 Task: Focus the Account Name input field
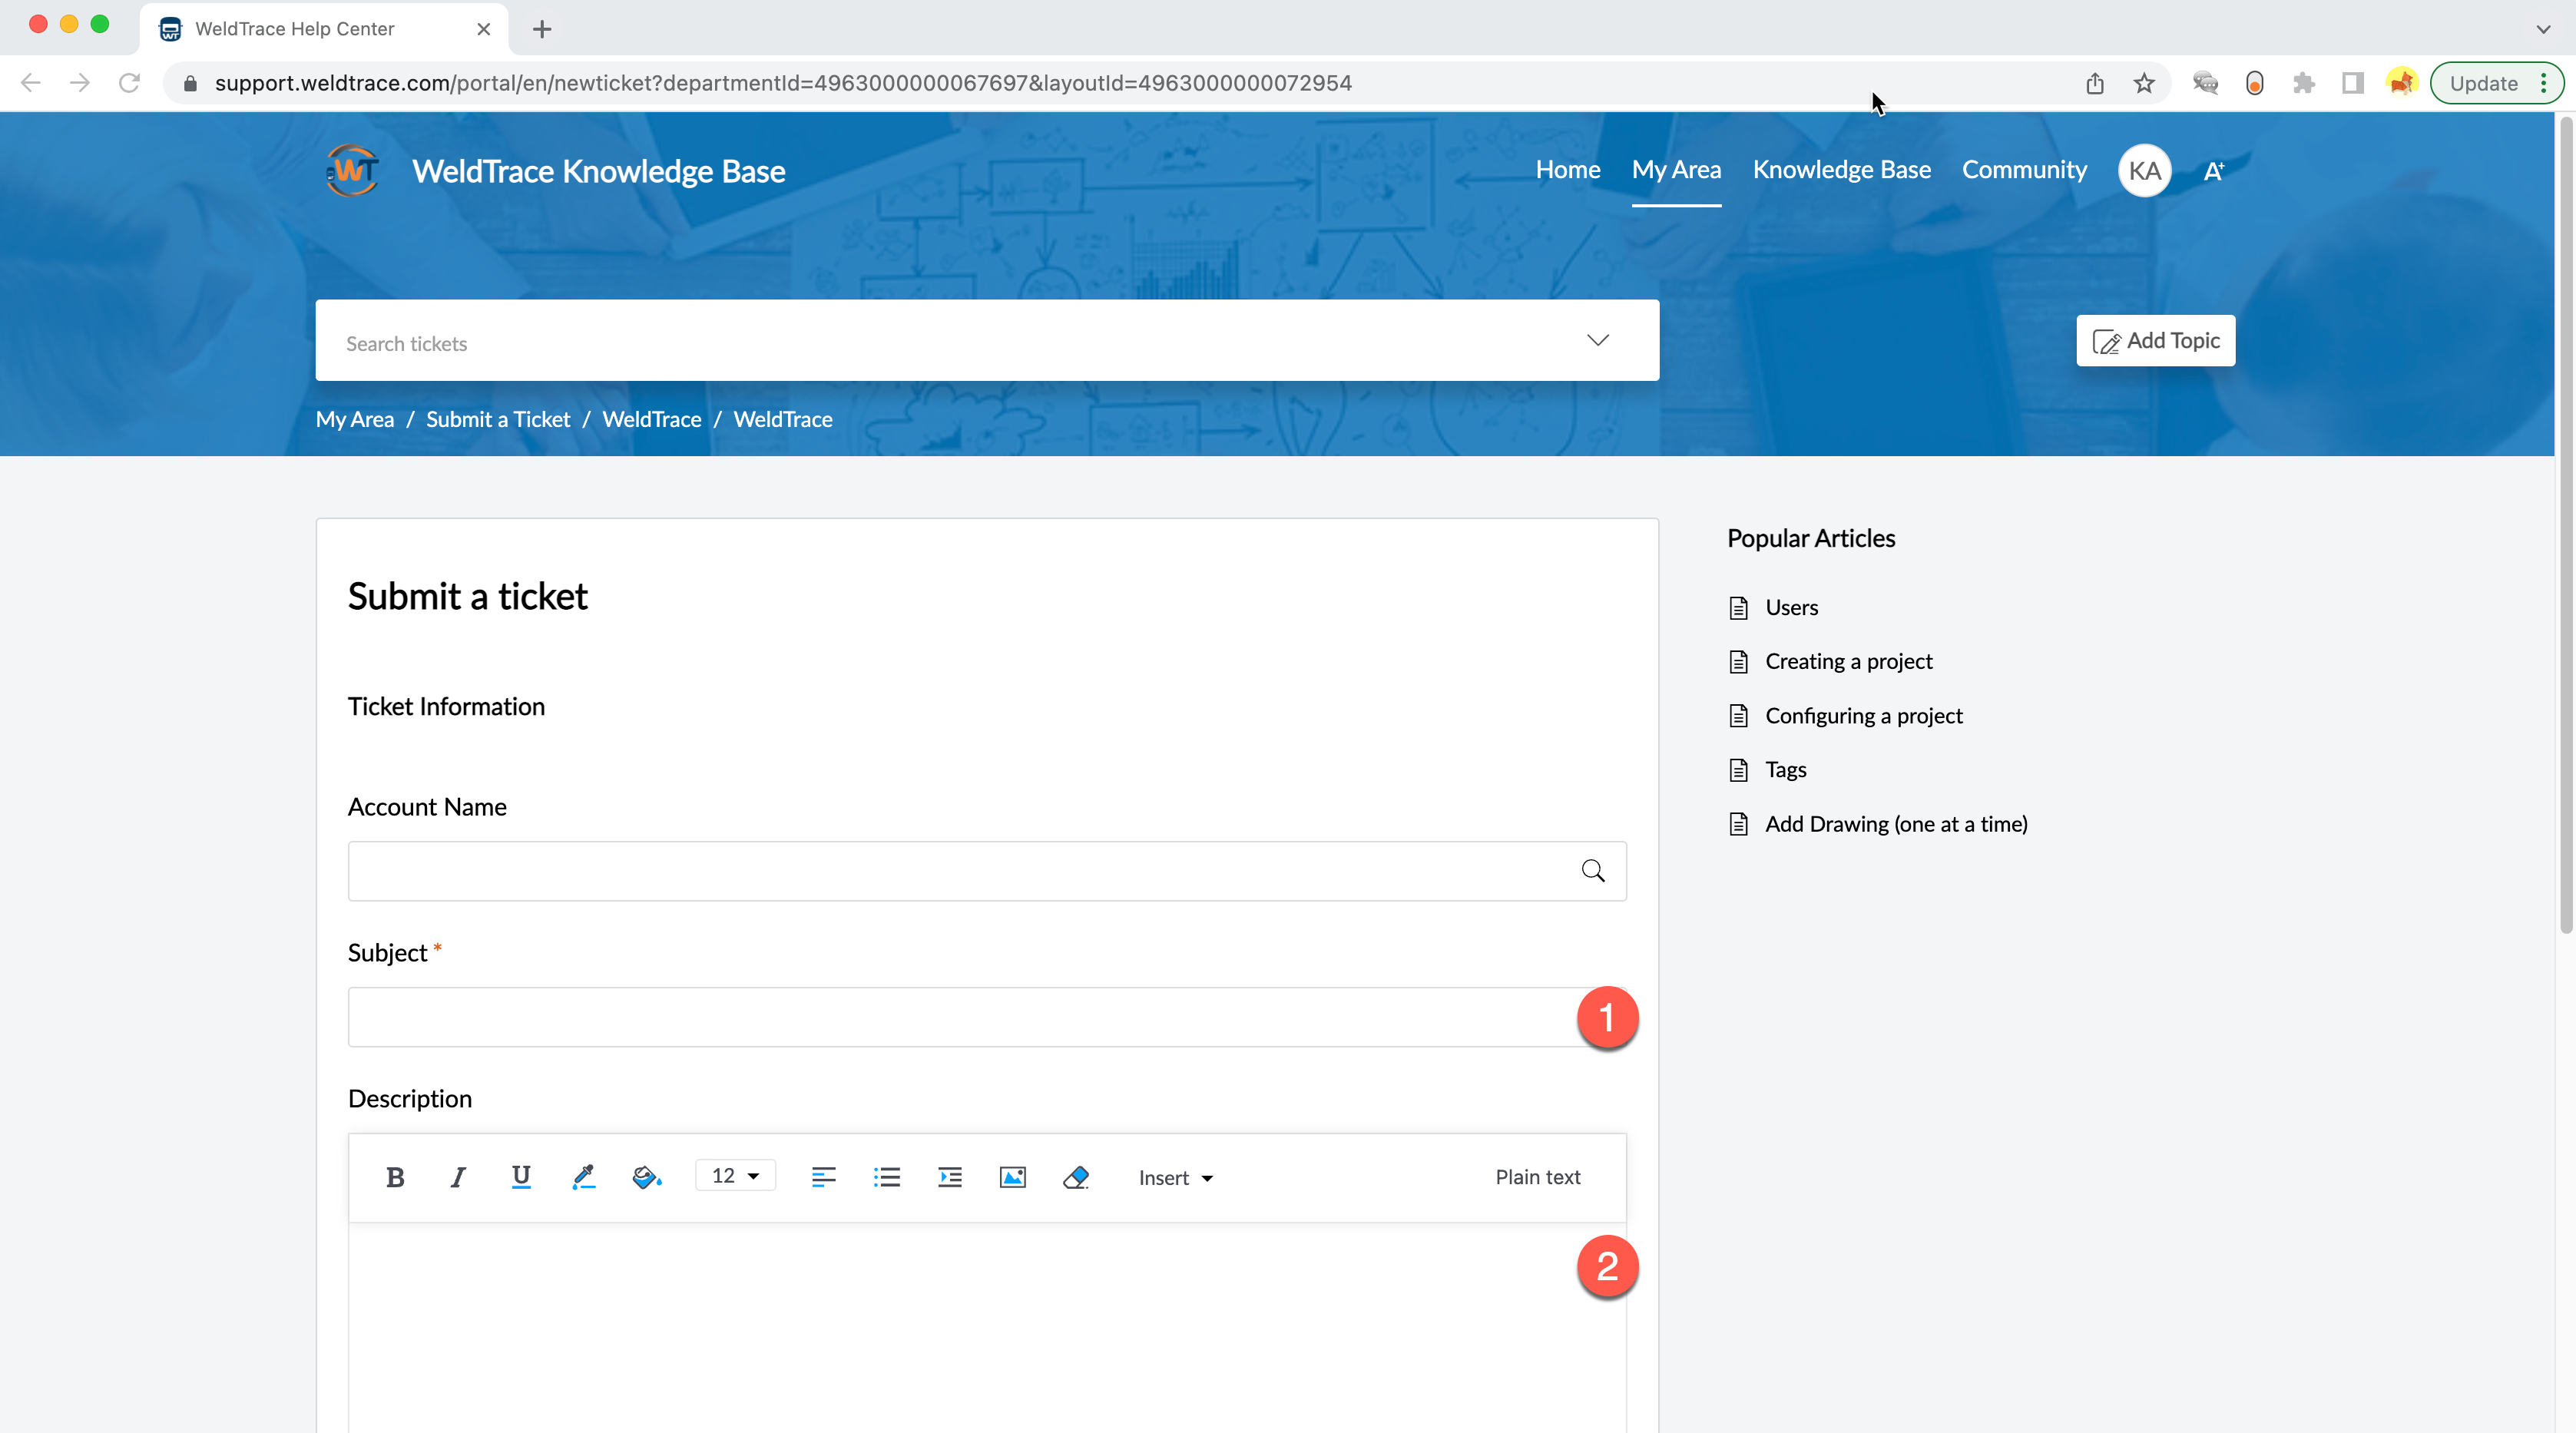click(987, 871)
